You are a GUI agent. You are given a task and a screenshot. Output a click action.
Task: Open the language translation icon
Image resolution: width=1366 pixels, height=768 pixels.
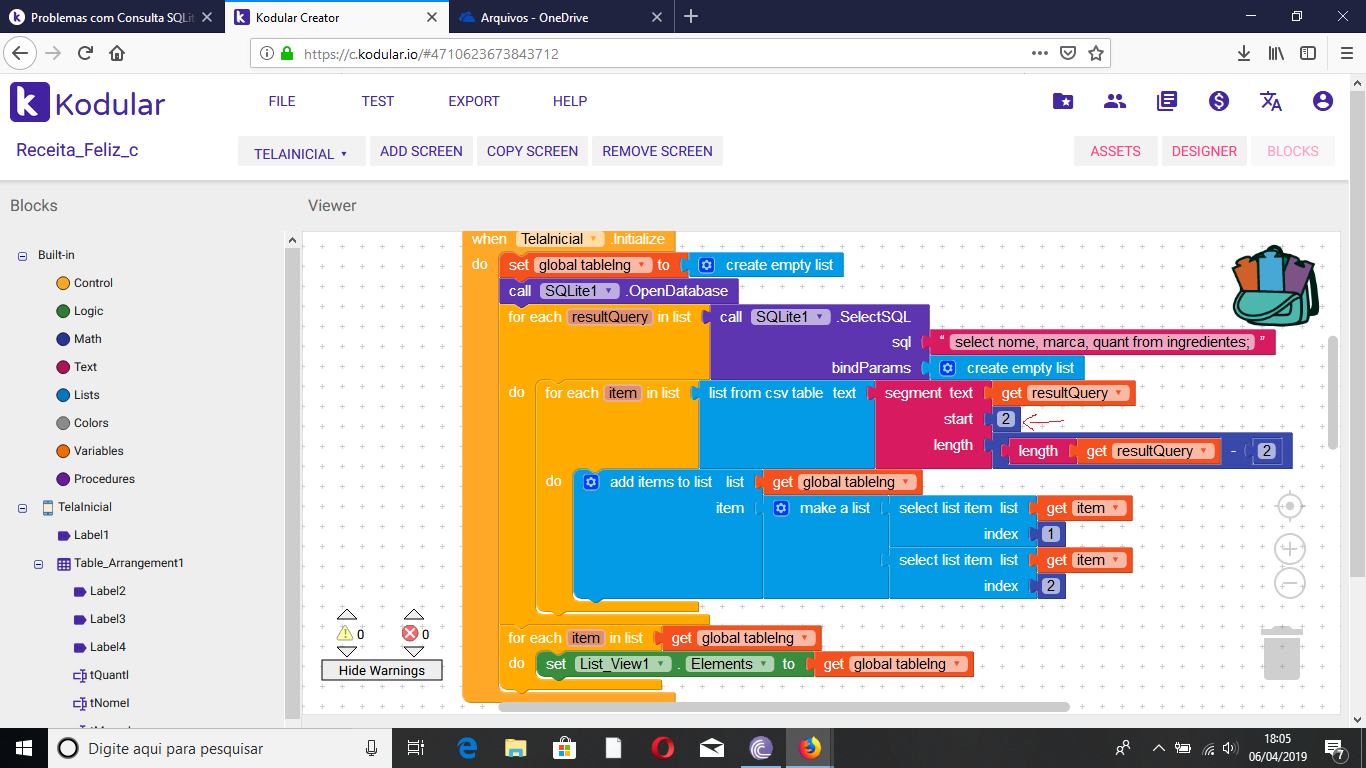[1270, 101]
